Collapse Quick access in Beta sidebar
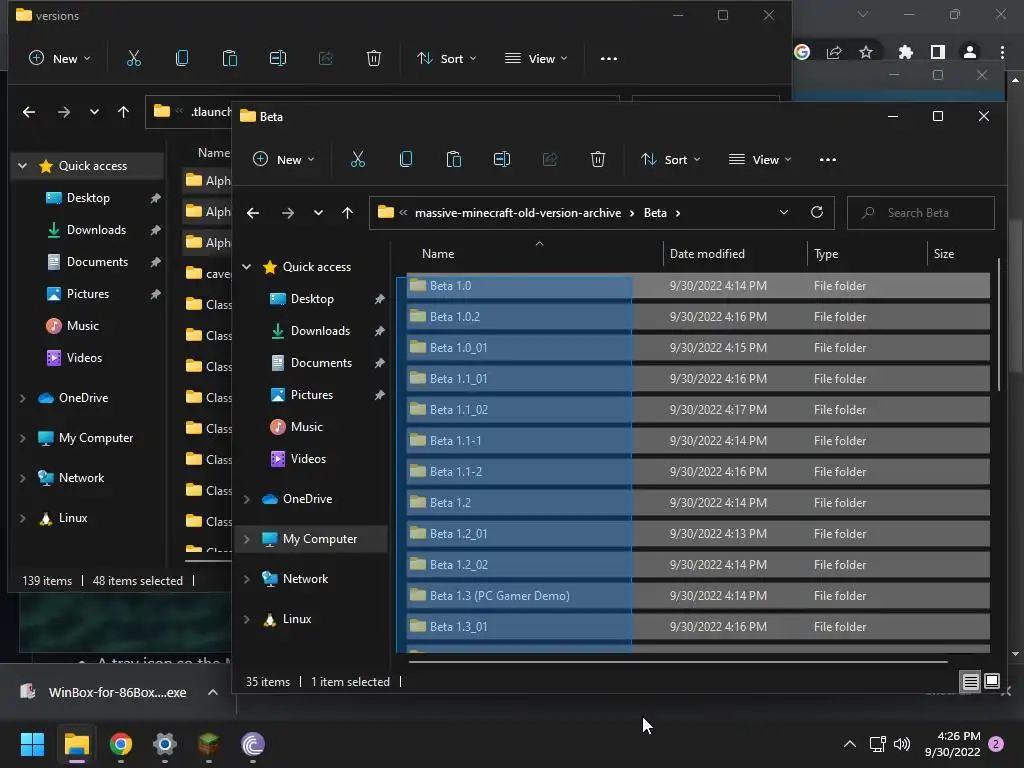Viewport: 1024px width, 768px height. pyautogui.click(x=247, y=266)
